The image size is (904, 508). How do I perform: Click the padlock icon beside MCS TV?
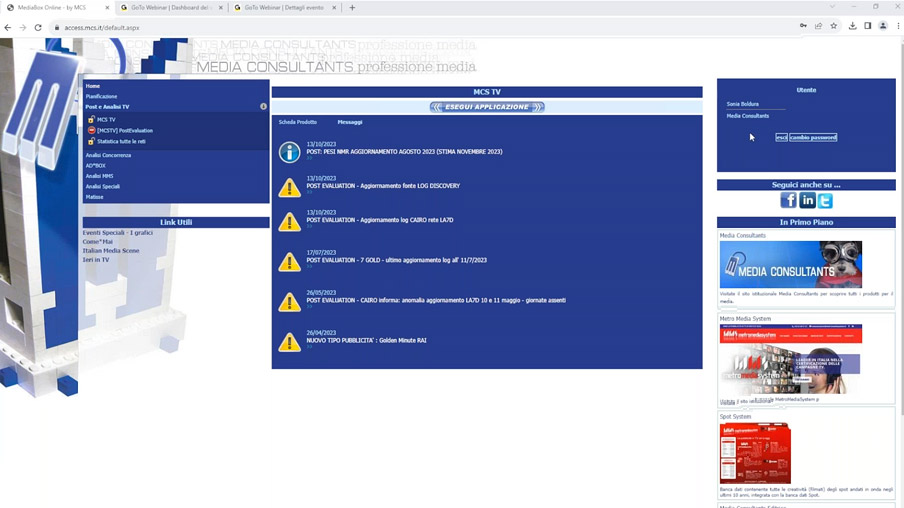(x=91, y=120)
